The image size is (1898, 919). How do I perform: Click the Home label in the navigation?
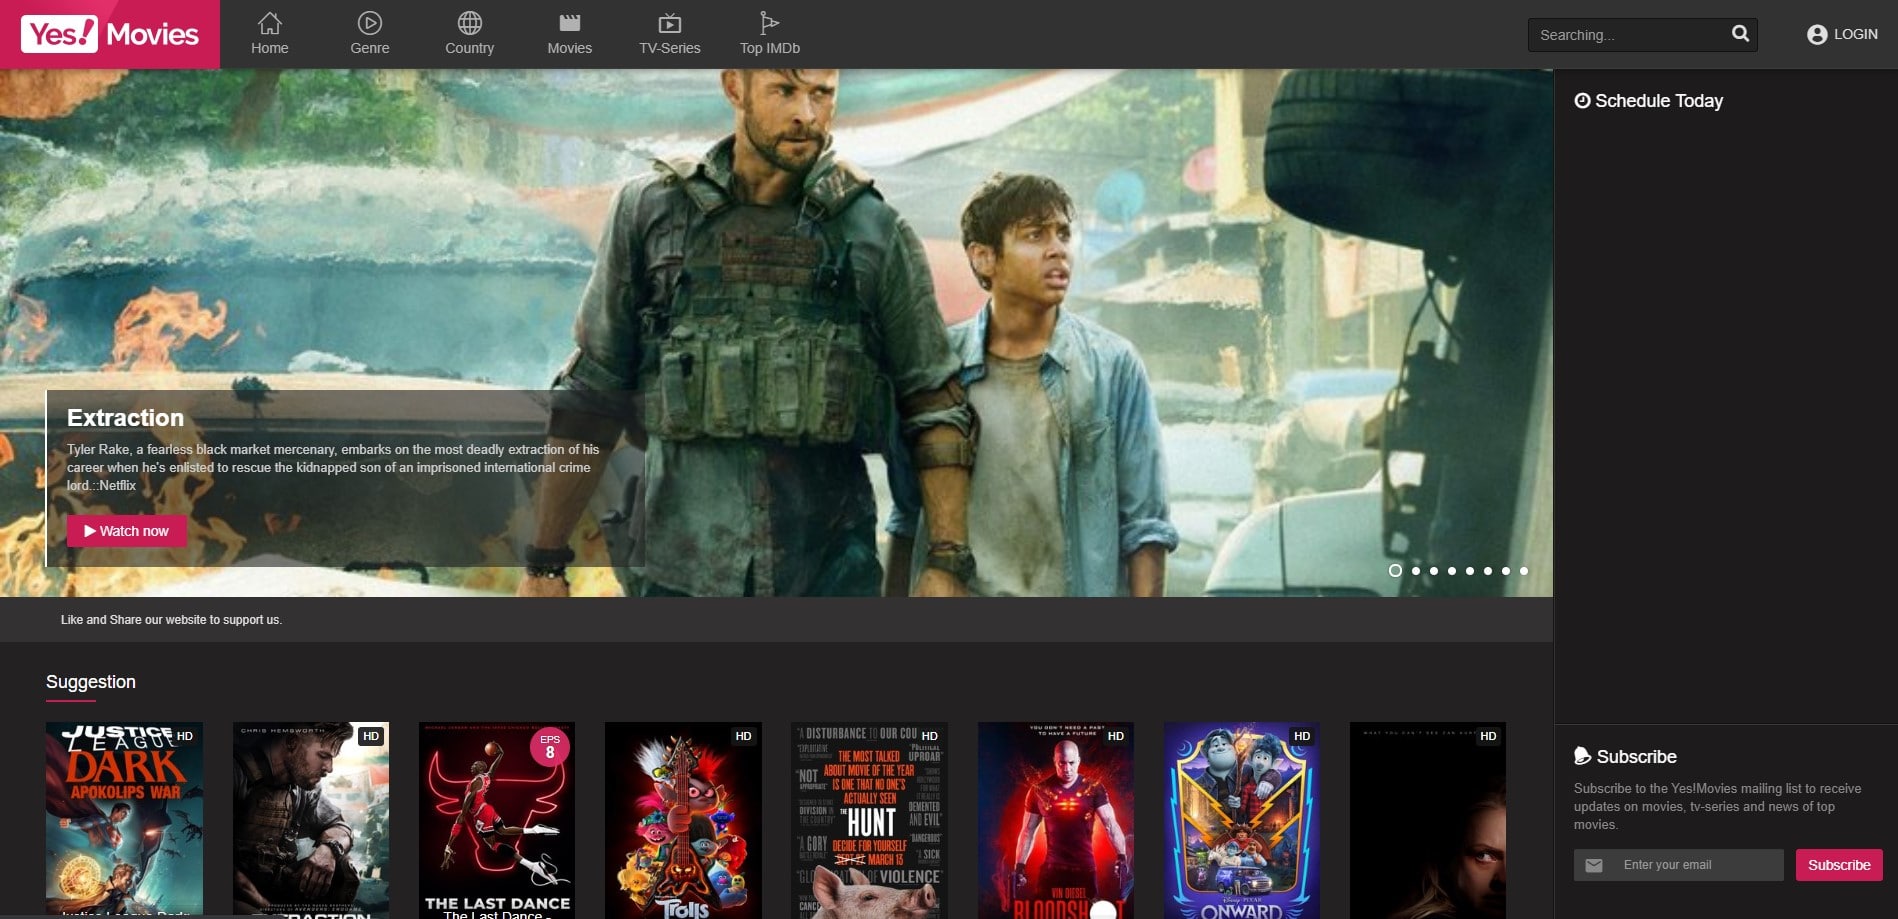[270, 48]
